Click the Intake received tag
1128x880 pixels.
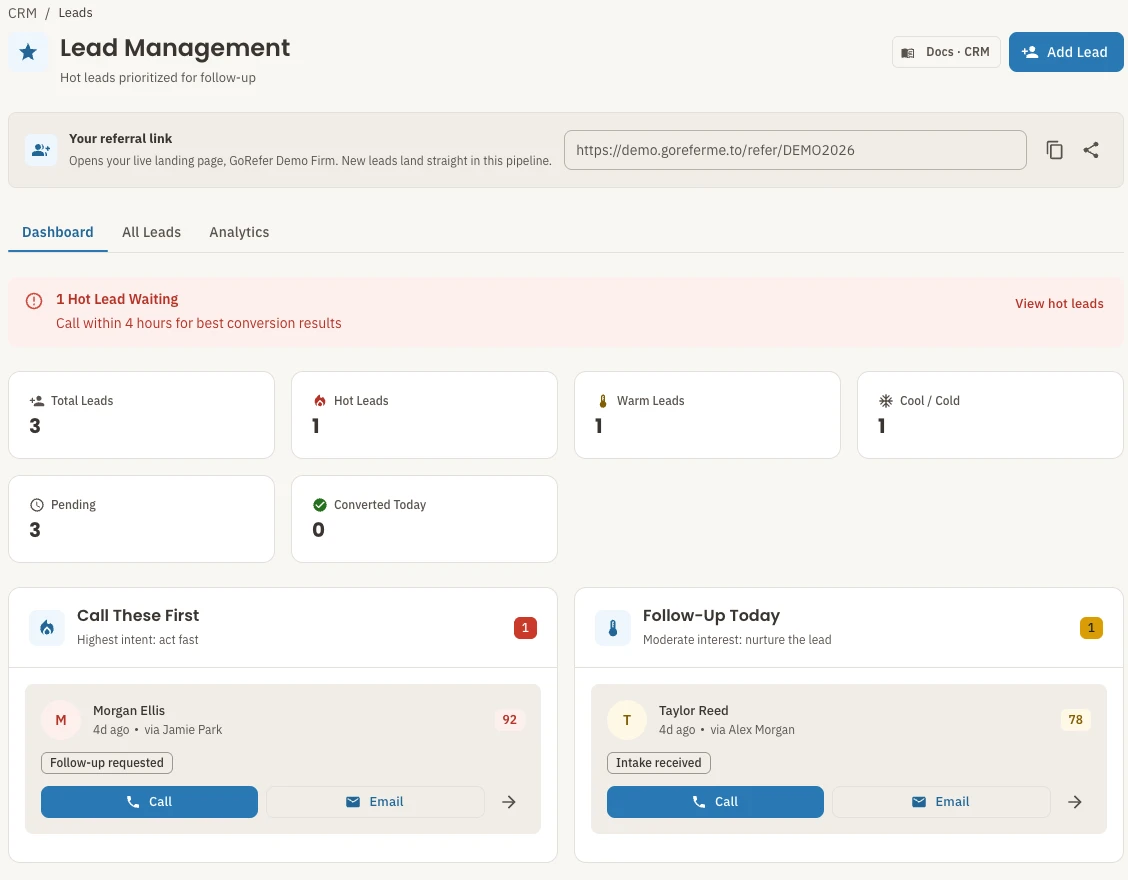coord(658,763)
